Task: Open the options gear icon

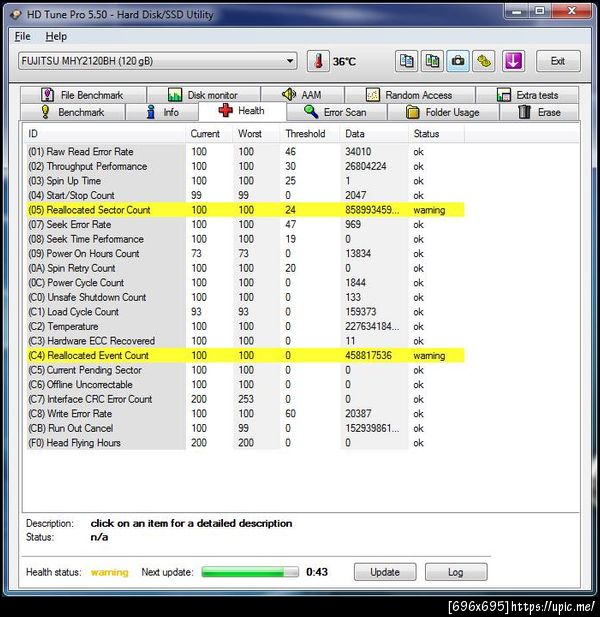Action: 484,61
